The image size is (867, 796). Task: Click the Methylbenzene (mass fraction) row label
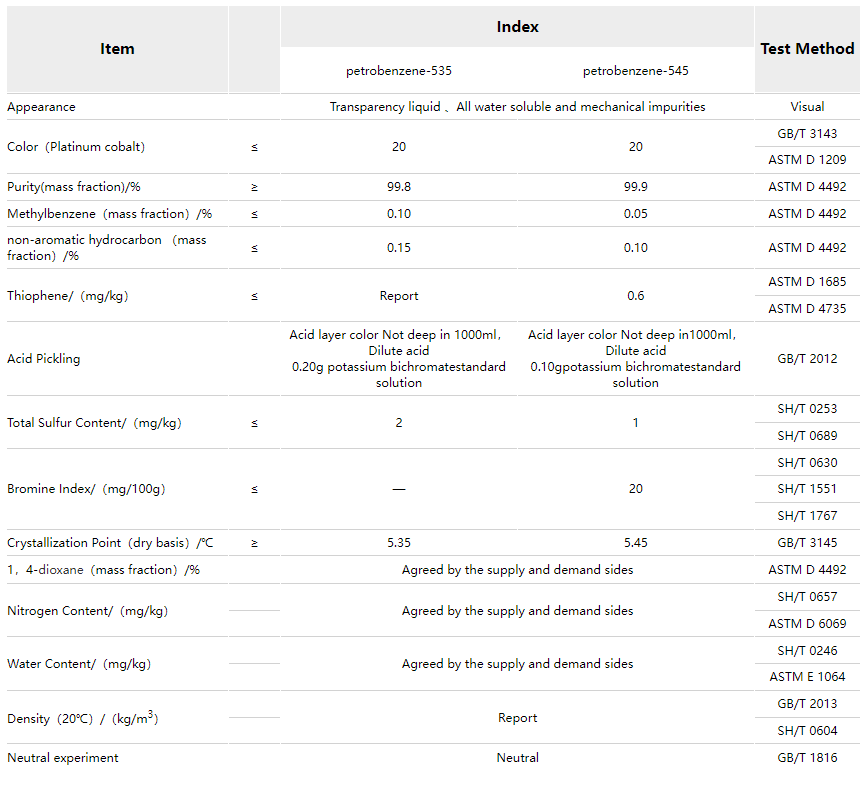point(110,214)
